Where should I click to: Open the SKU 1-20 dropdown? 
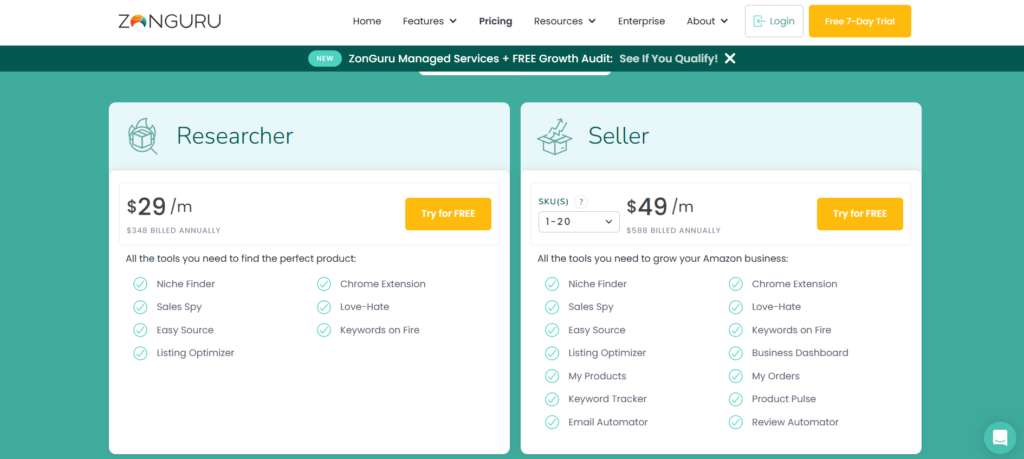pos(579,221)
